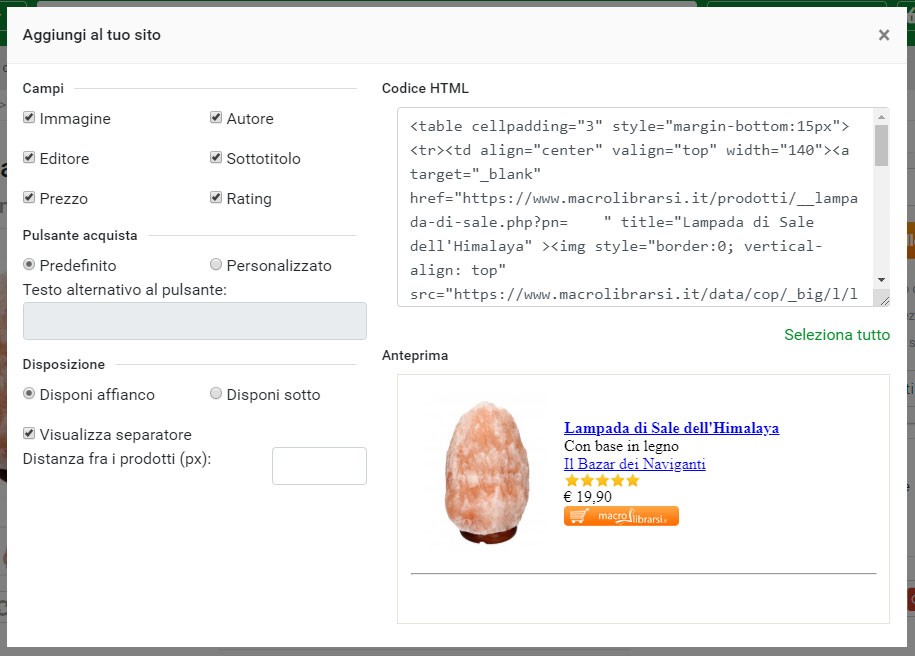Click the Seleziona tutto link

click(836, 335)
